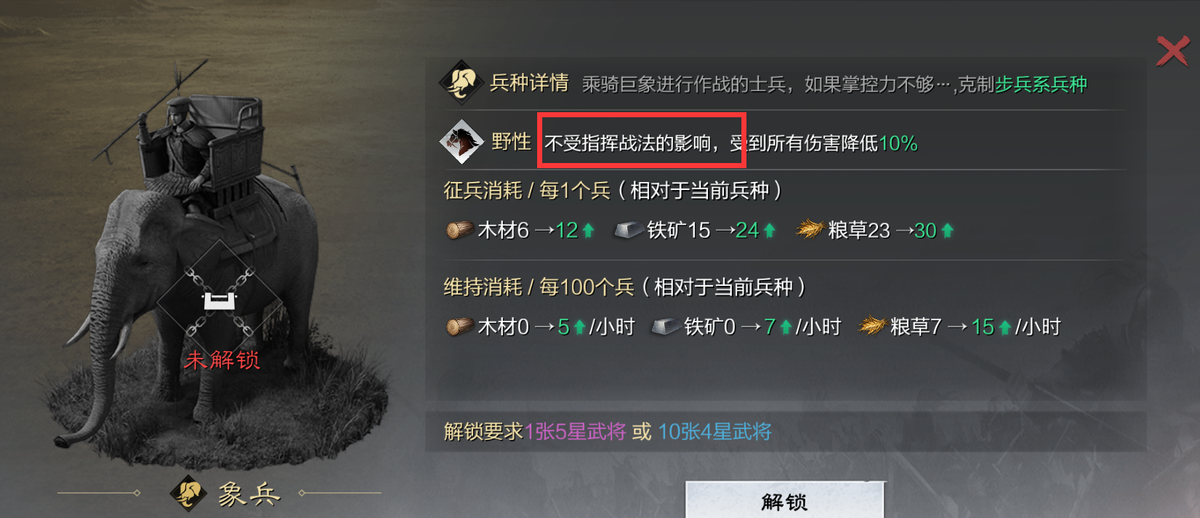Select the 兵种详情 elephant head icon

tap(461, 83)
